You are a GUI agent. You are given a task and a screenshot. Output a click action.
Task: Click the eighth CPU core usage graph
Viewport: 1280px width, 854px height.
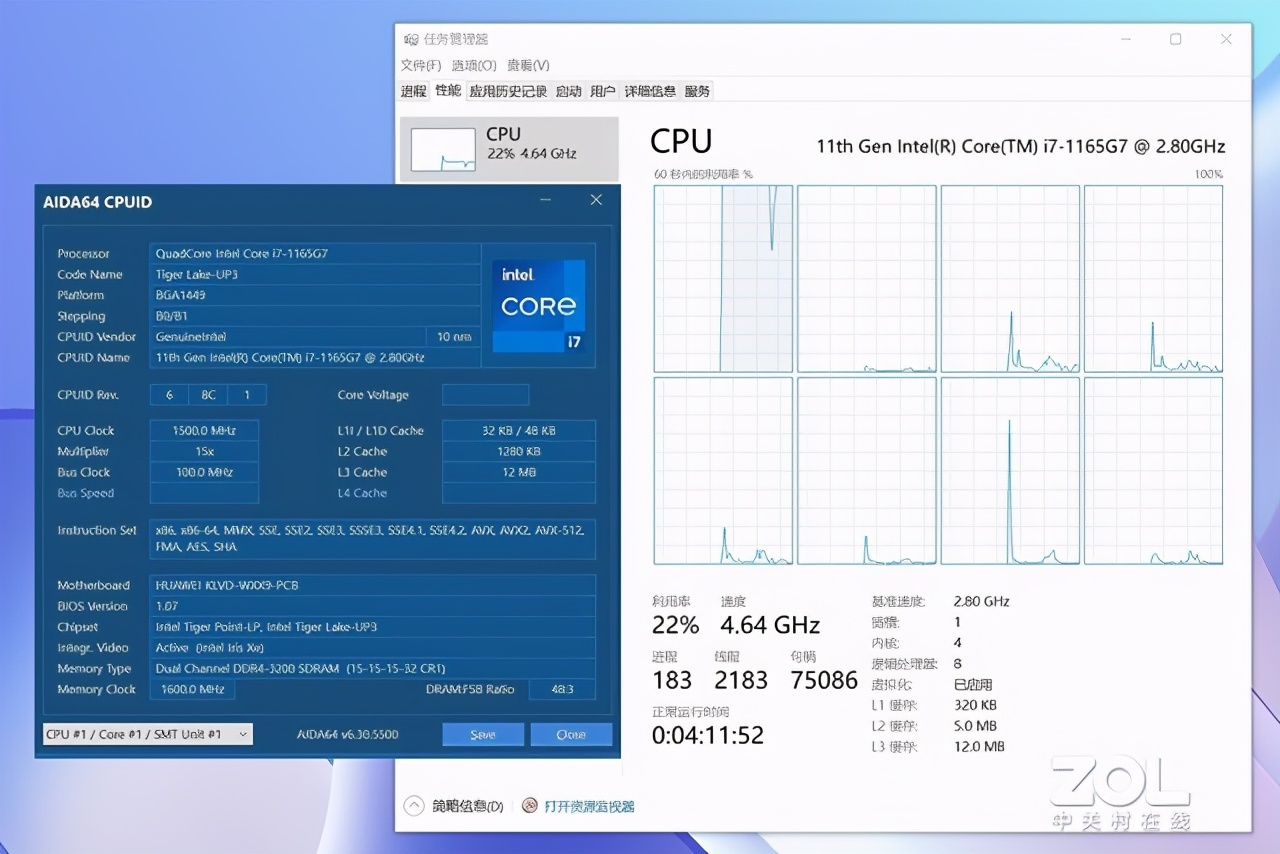pos(1153,470)
